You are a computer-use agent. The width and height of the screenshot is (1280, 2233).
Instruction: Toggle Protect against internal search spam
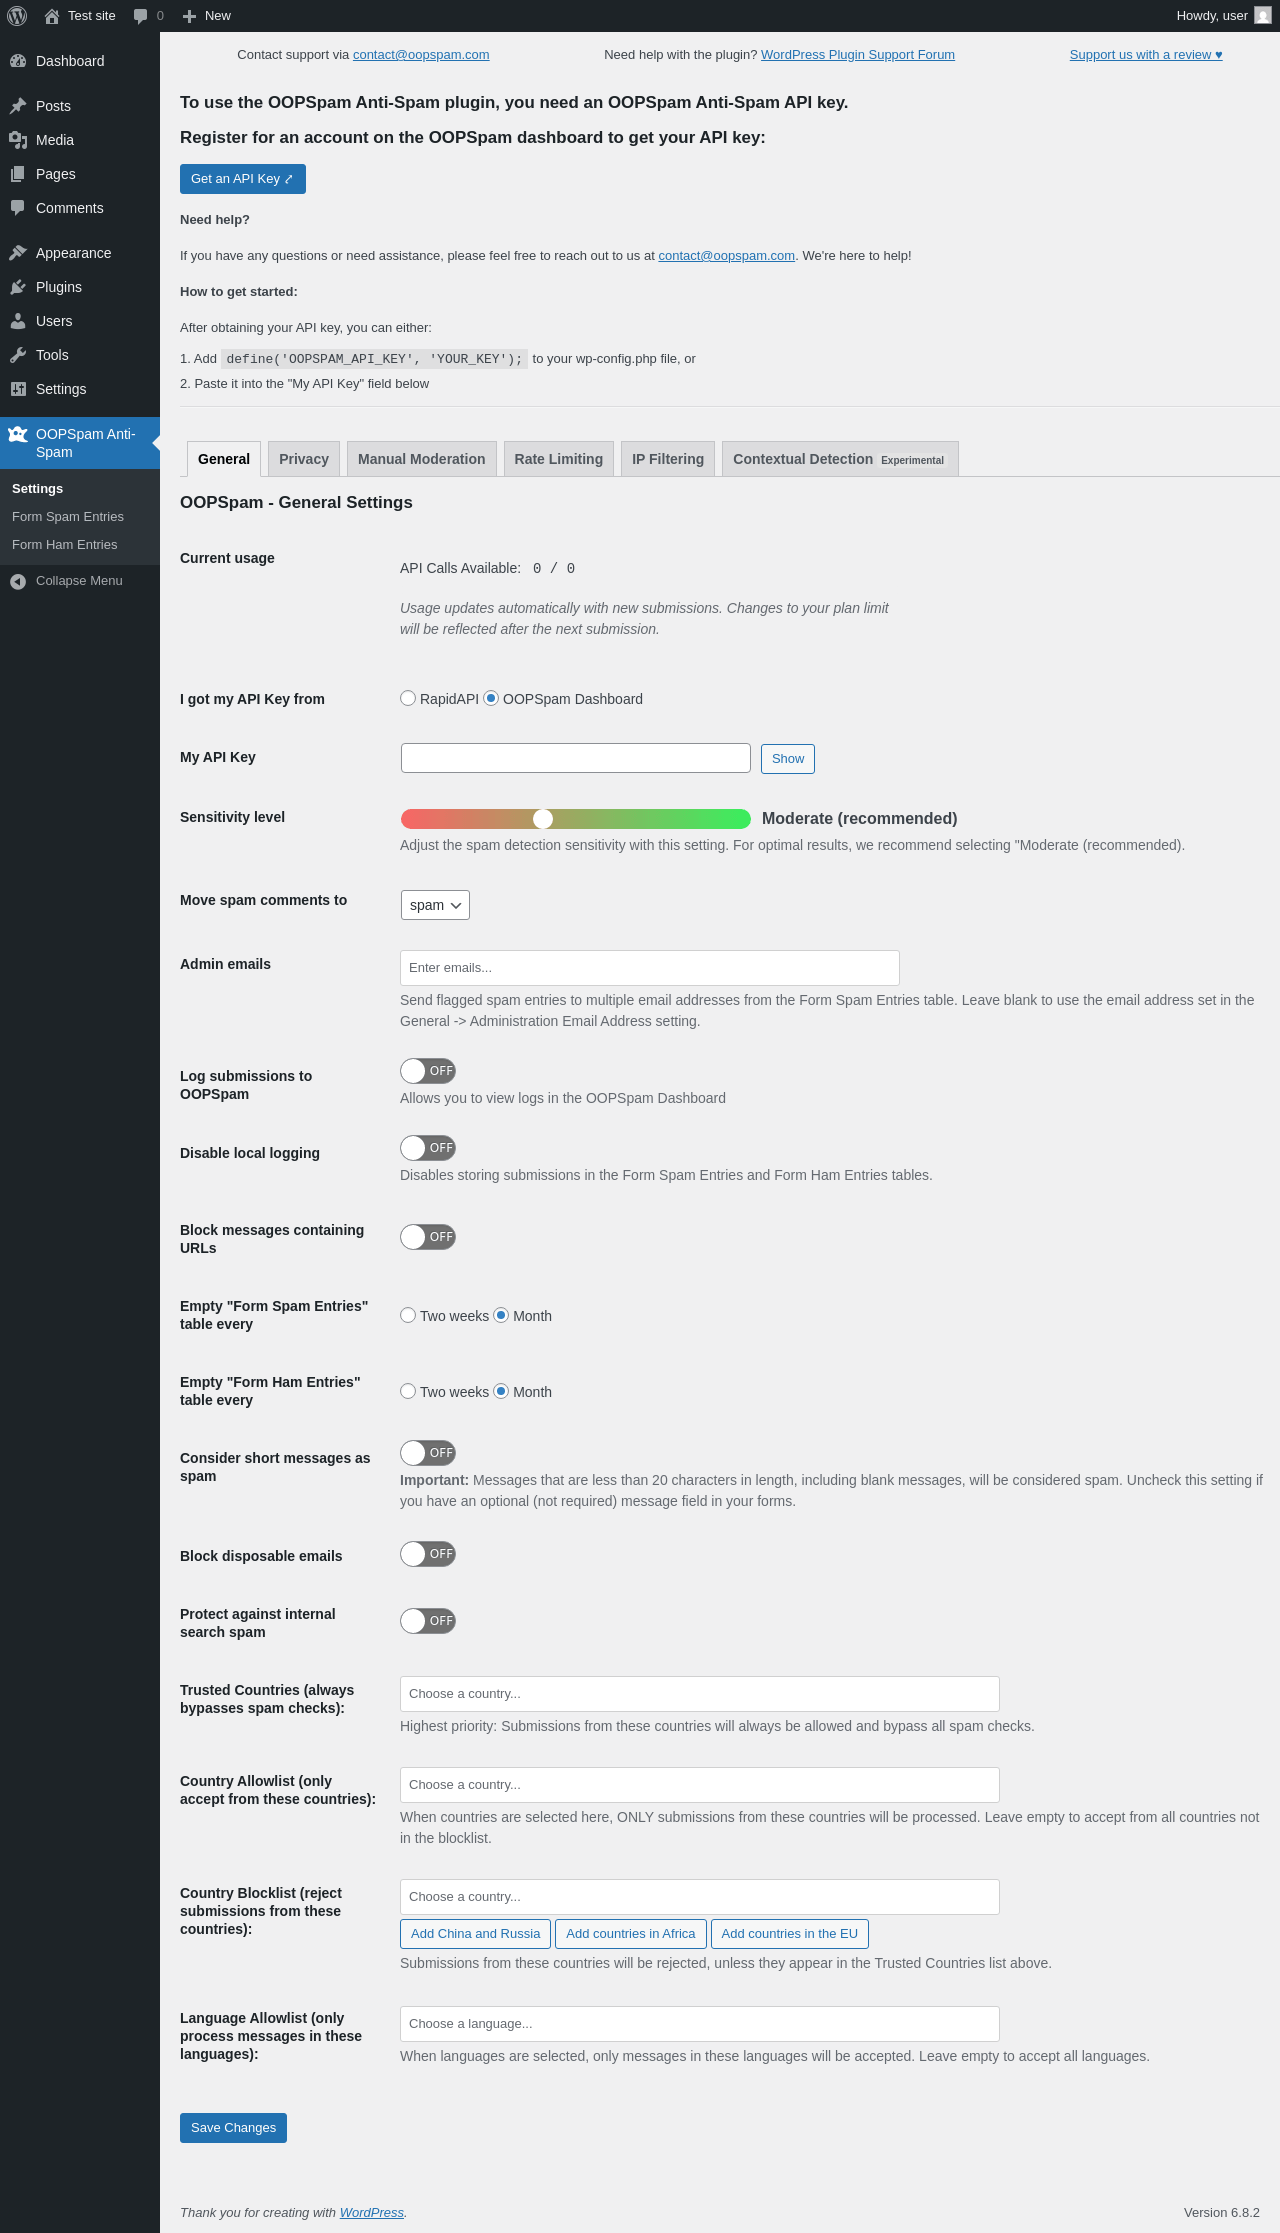[428, 1621]
